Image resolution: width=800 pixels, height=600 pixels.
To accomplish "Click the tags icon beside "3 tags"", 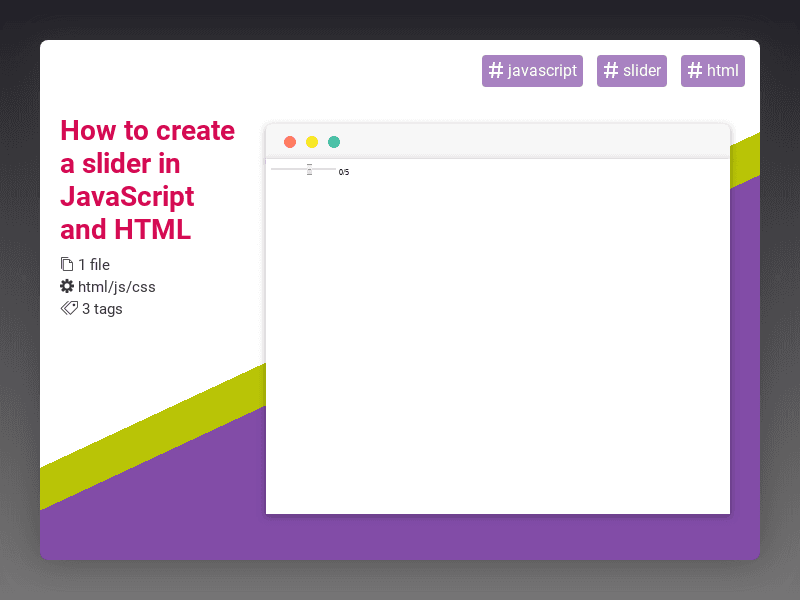I will [x=67, y=309].
